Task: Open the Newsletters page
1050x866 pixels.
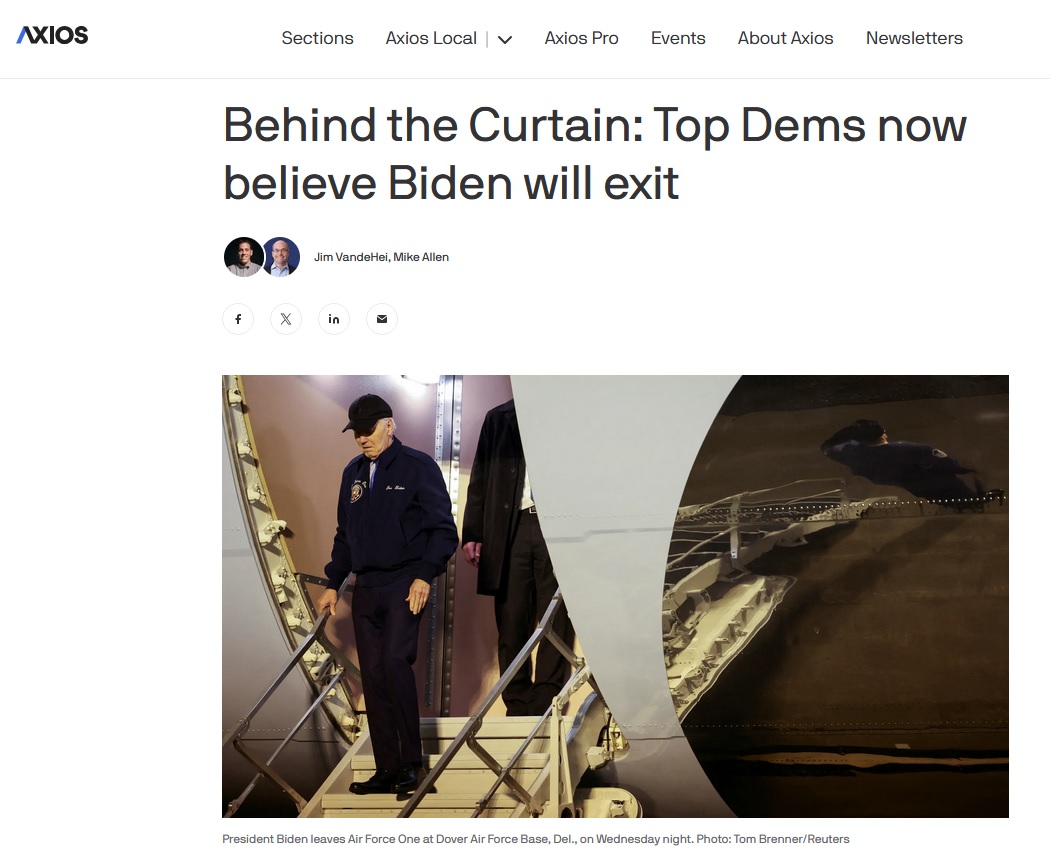Action: [914, 38]
